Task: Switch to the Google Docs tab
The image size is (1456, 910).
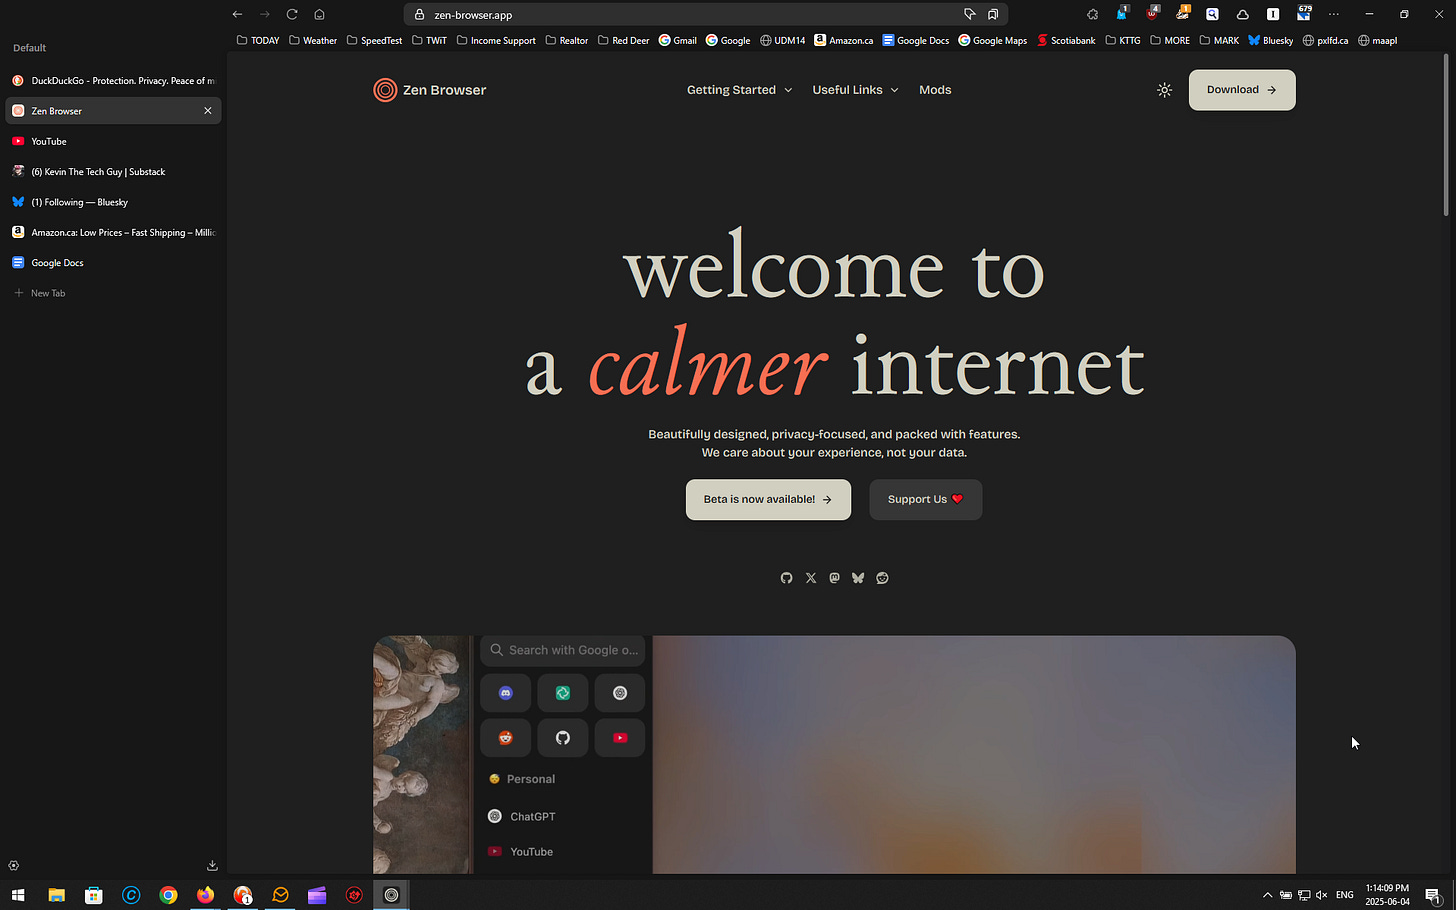Action: (x=113, y=263)
